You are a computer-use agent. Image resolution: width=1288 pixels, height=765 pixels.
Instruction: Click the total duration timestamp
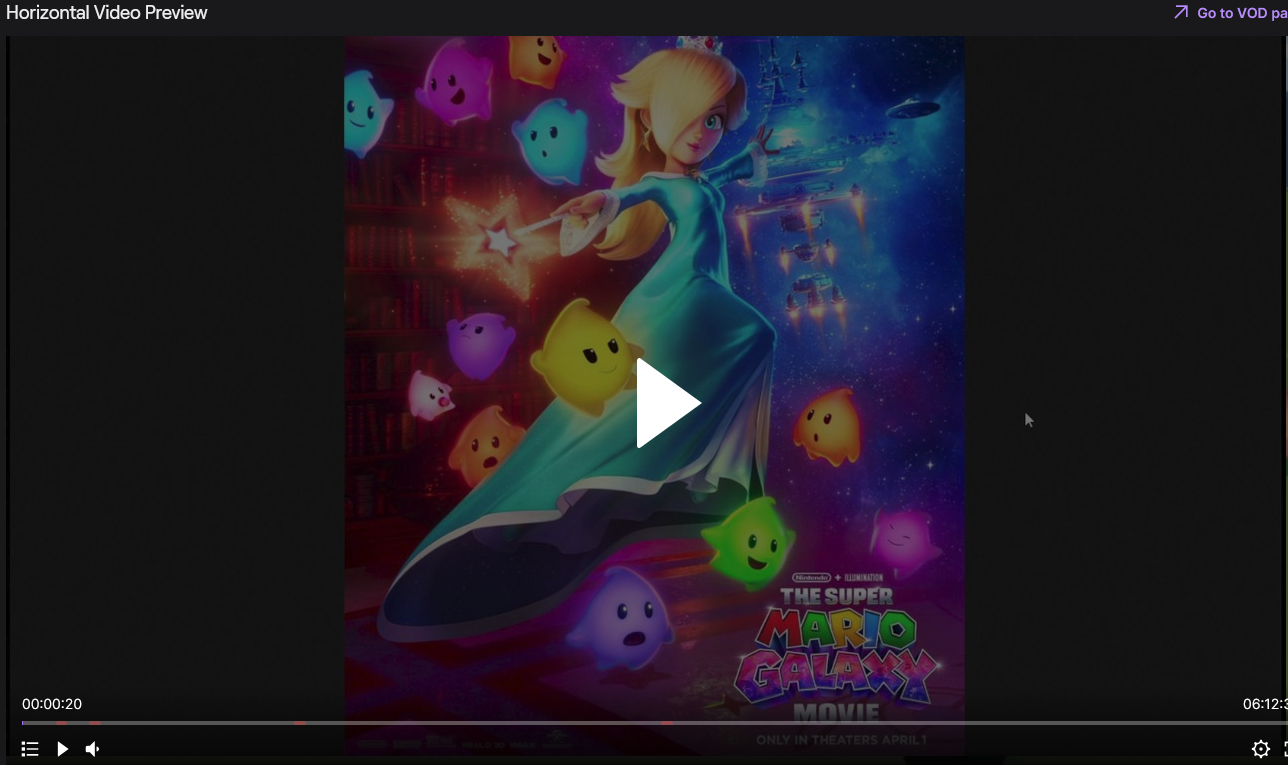pos(1264,704)
